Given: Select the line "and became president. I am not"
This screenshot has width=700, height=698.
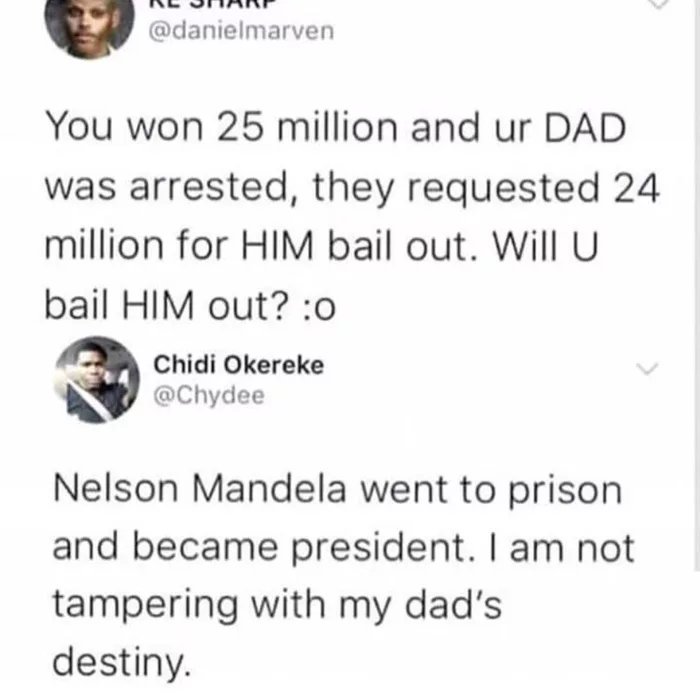Looking at the screenshot, I should [x=343, y=548].
